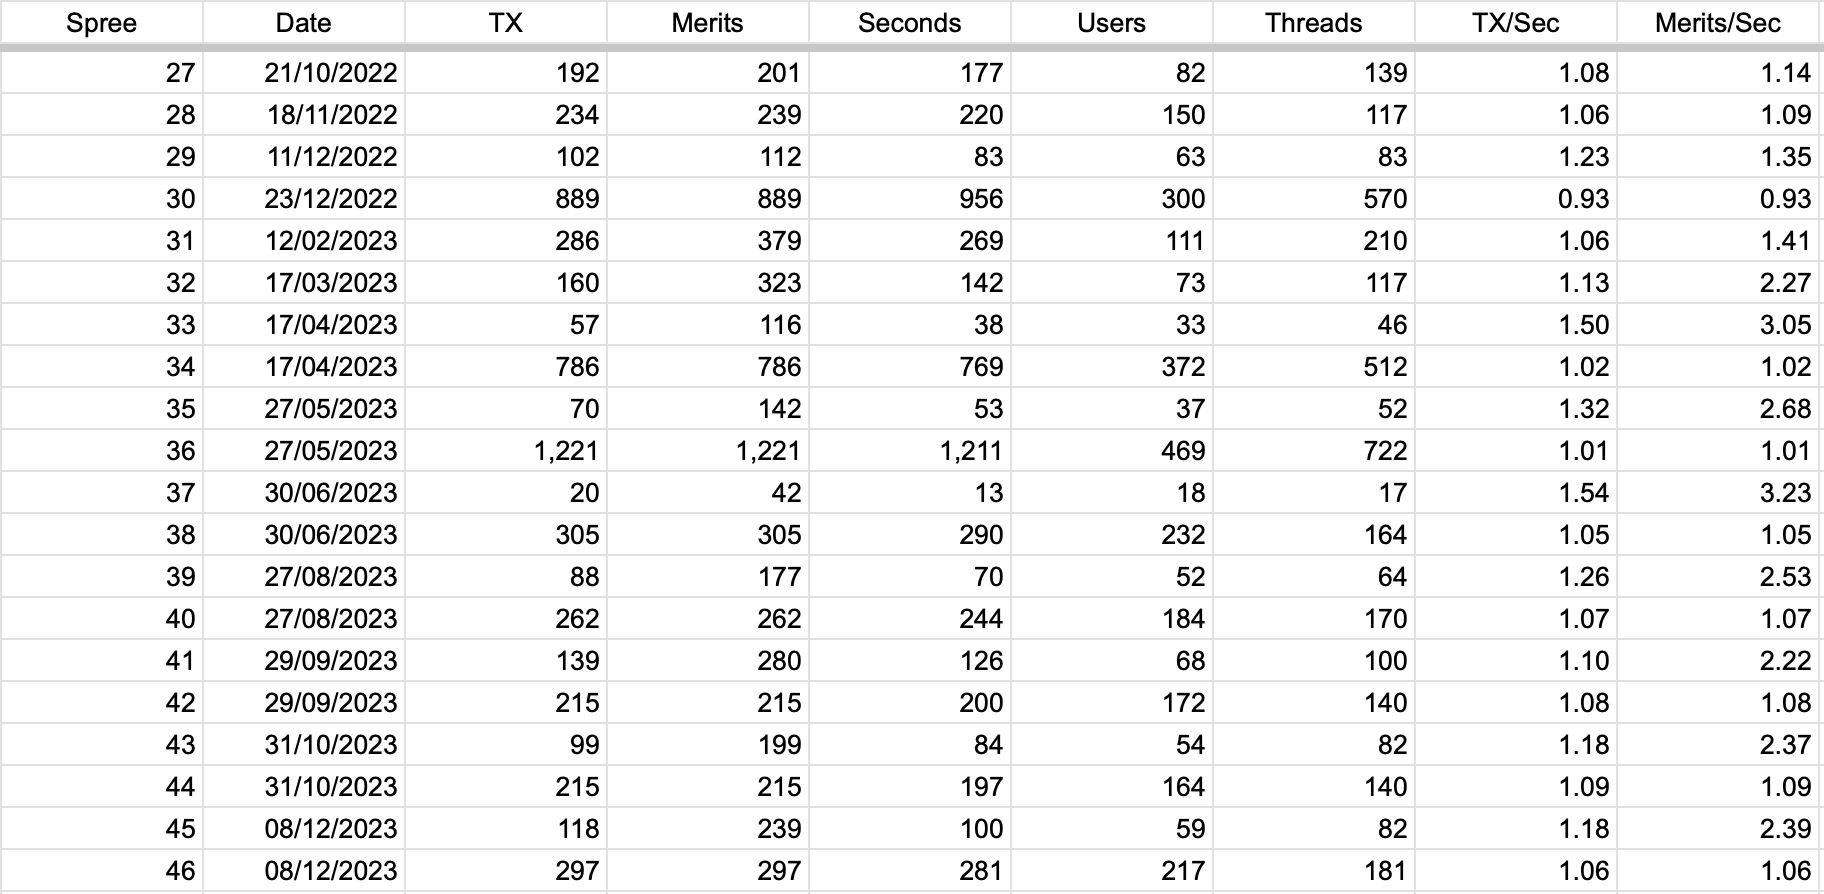The width and height of the screenshot is (1824, 894).
Task: Click the Seconds column header
Action: click(x=909, y=23)
